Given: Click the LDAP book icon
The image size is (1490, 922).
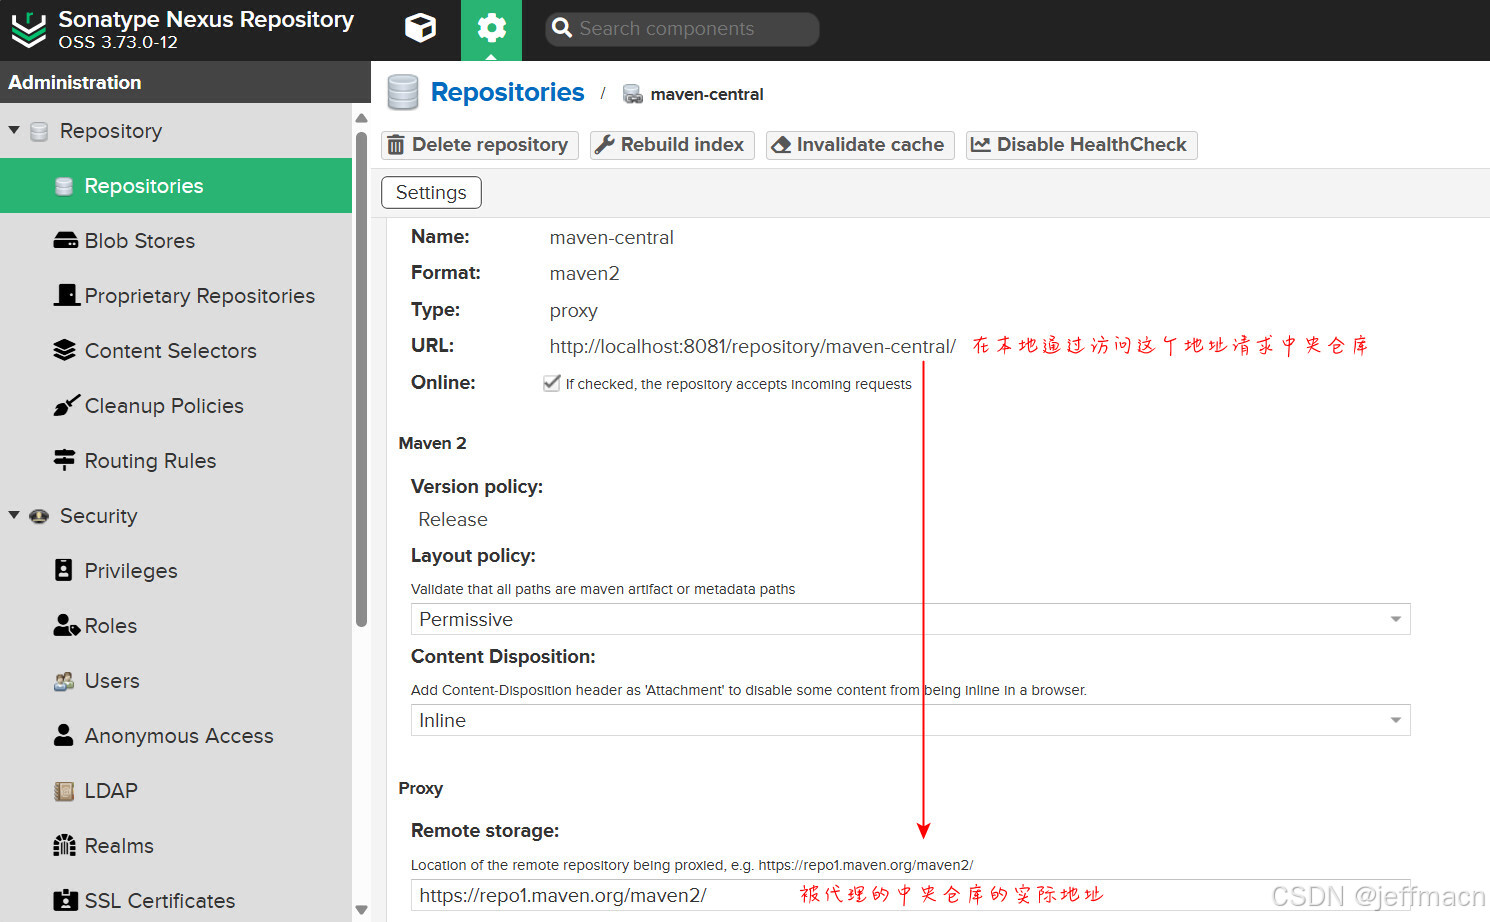Looking at the screenshot, I should 64,791.
